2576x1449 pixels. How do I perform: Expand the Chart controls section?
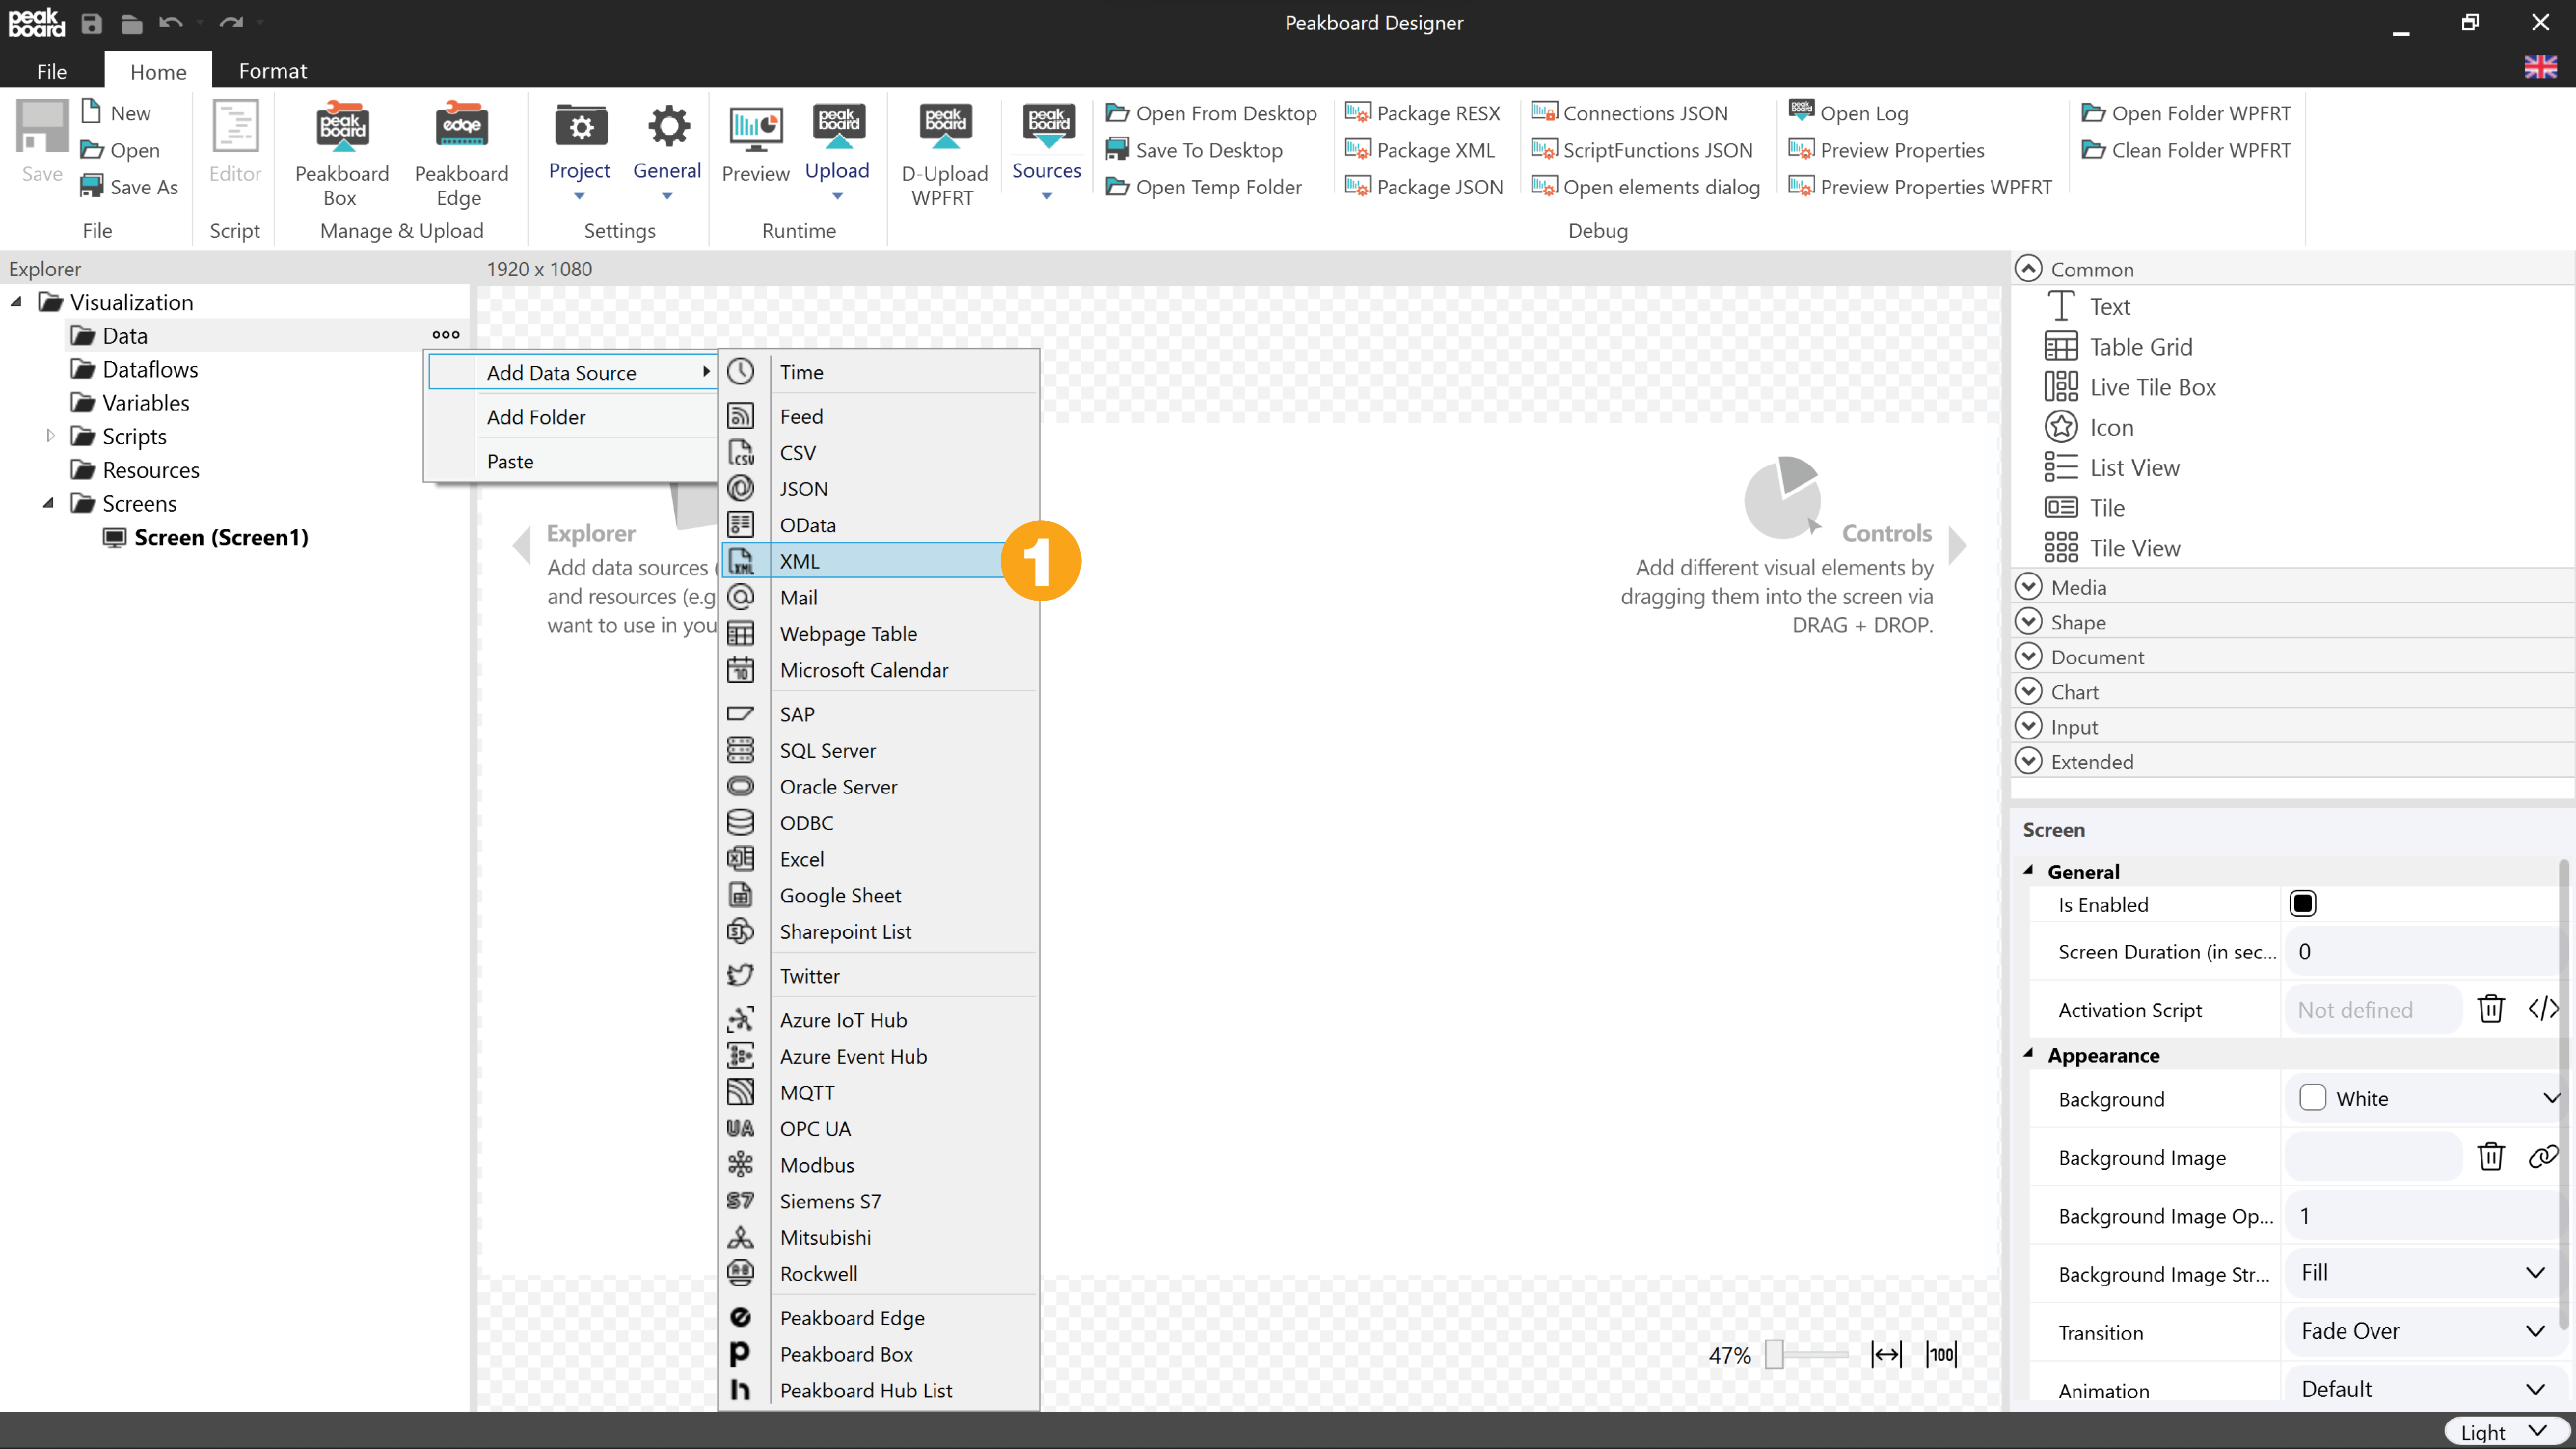[2029, 691]
